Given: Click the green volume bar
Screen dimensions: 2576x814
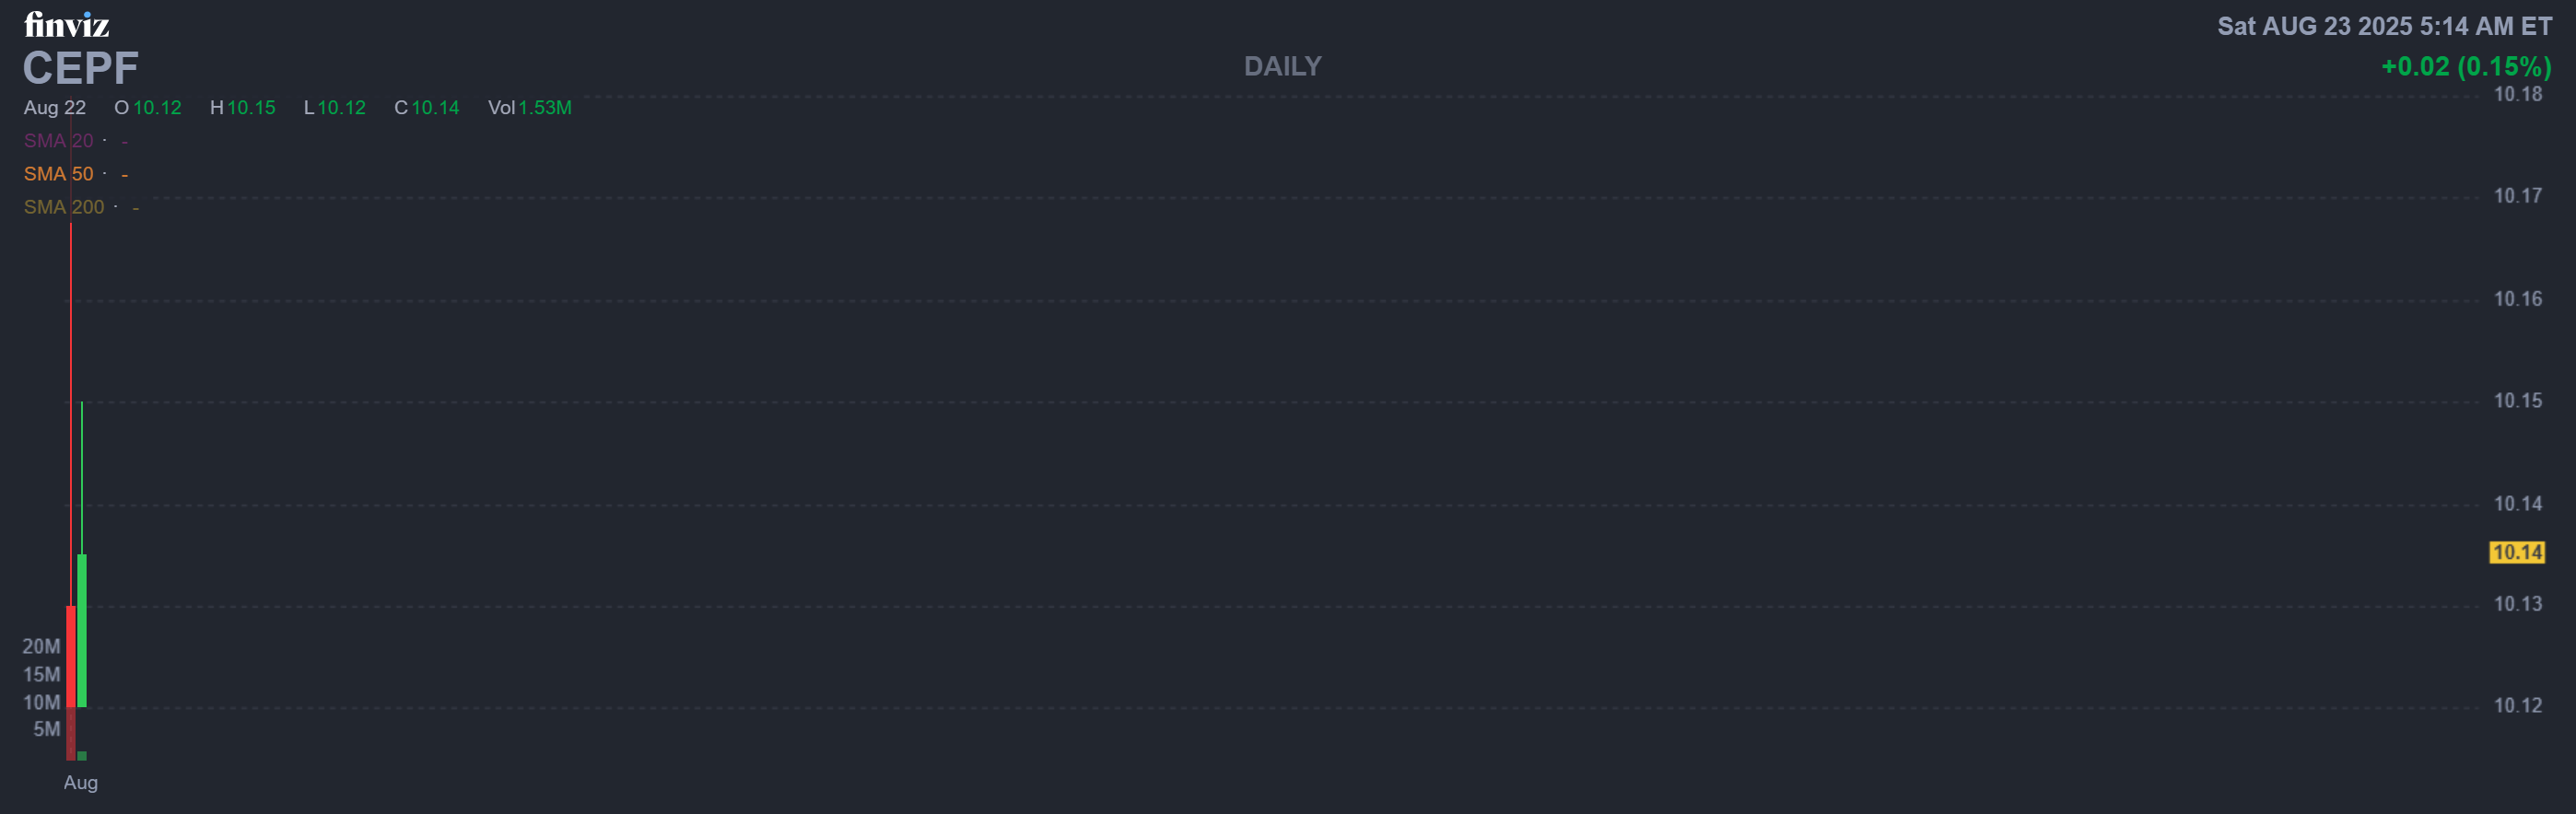Looking at the screenshot, I should coord(82,756).
